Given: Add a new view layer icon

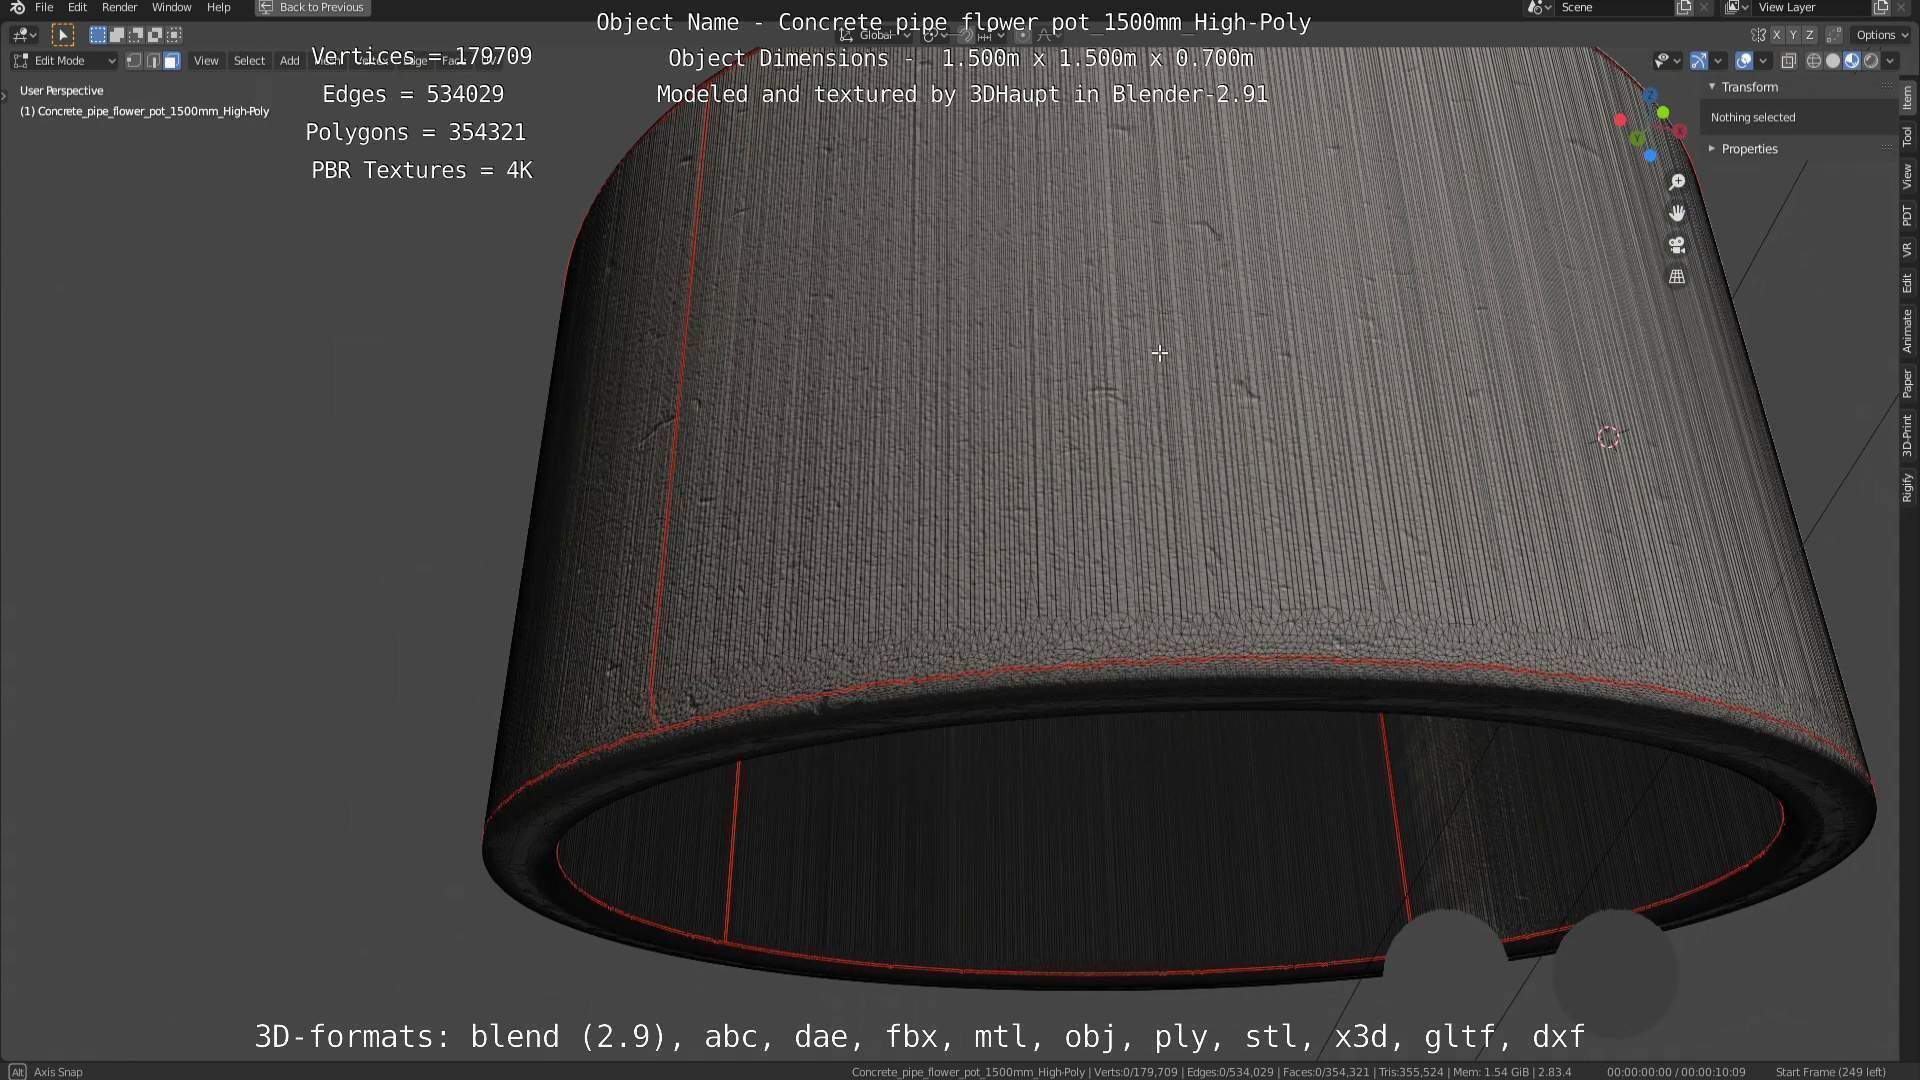Looking at the screenshot, I should point(1881,7).
